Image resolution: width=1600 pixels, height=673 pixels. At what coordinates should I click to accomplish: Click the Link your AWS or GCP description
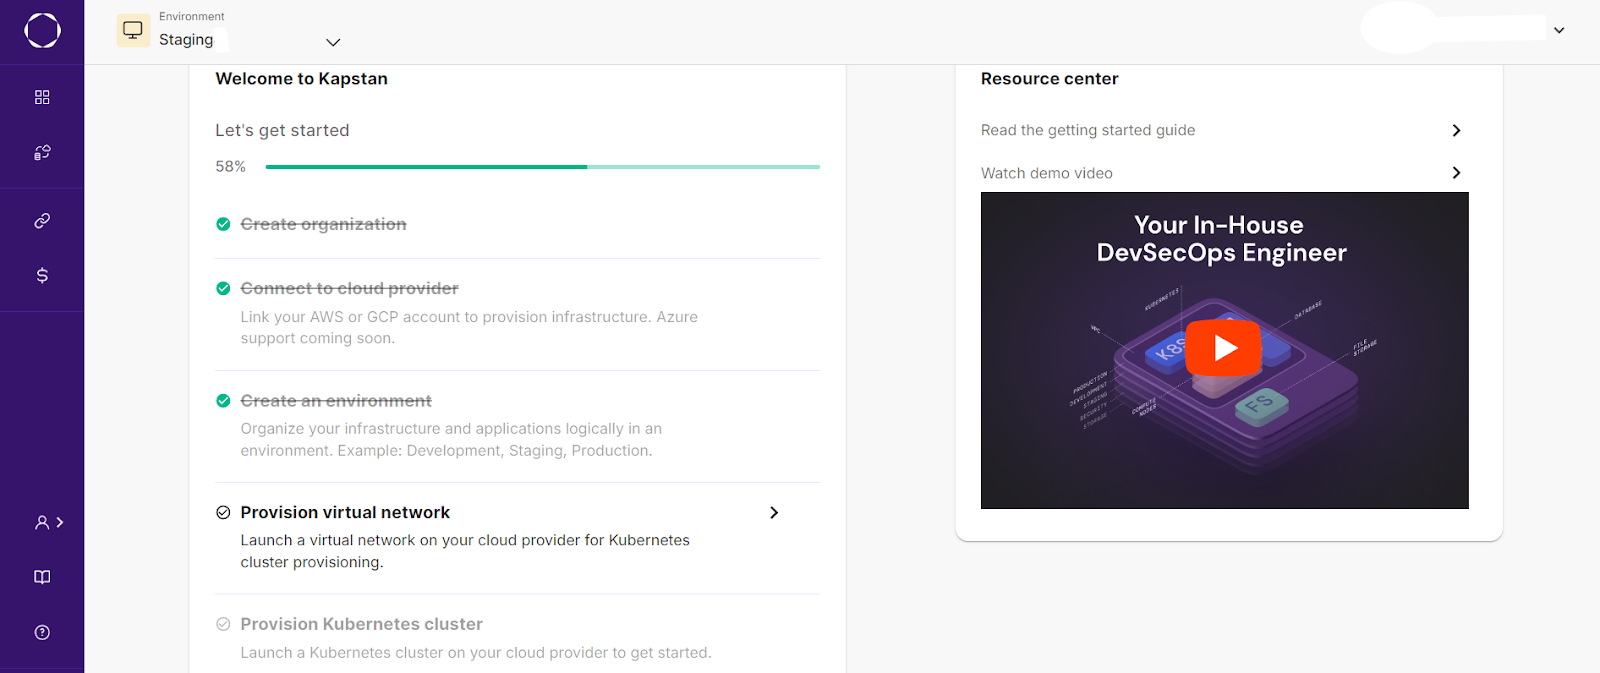[469, 327]
